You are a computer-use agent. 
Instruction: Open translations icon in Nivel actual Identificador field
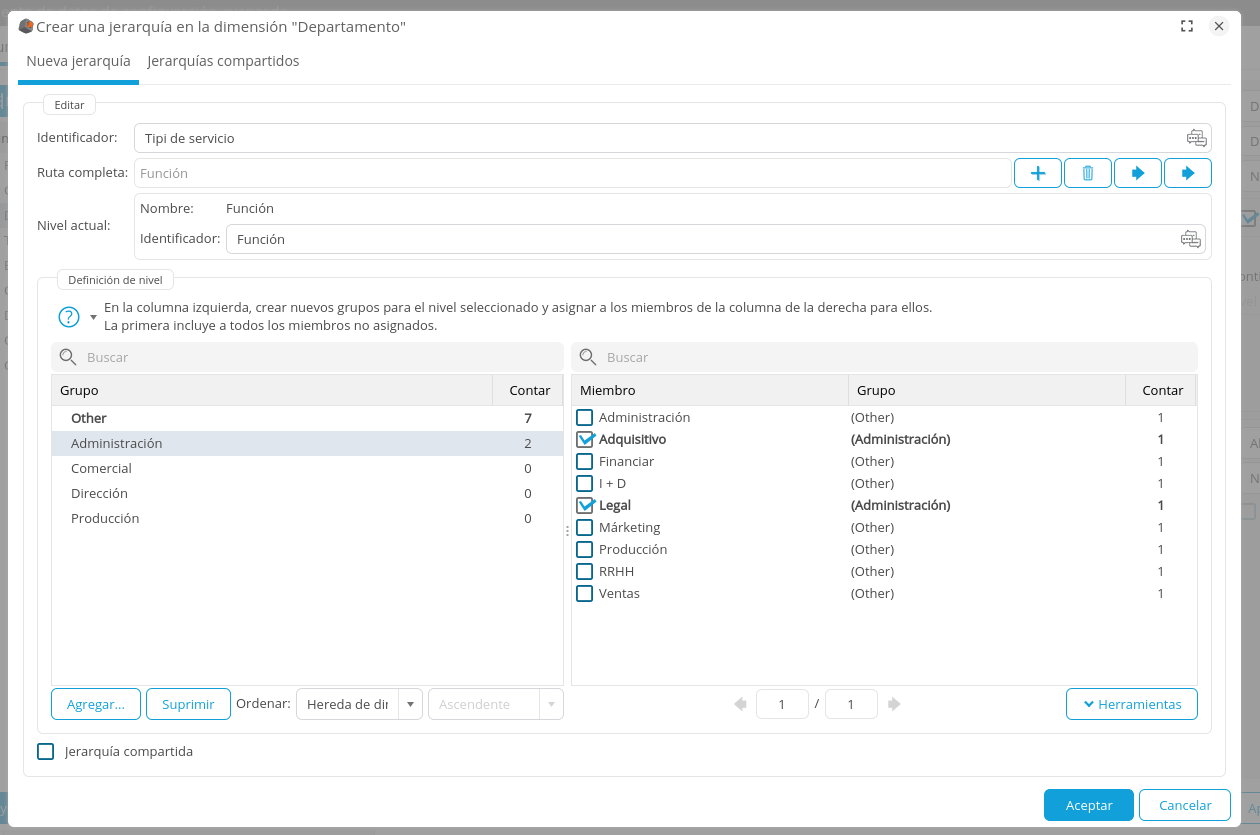[x=1190, y=239]
